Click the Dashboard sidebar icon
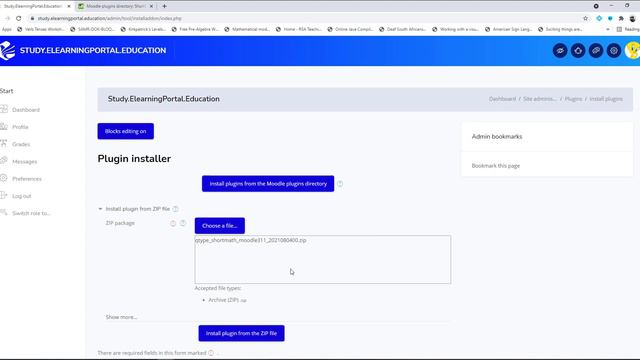Image resolution: width=640 pixels, height=360 pixels. click(x=4, y=109)
